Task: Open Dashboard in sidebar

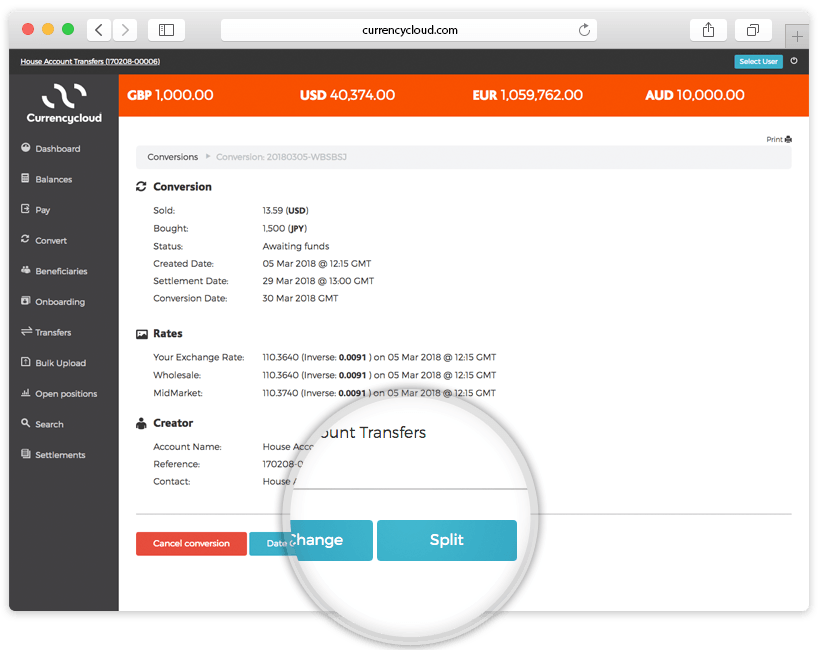Action: click(57, 149)
